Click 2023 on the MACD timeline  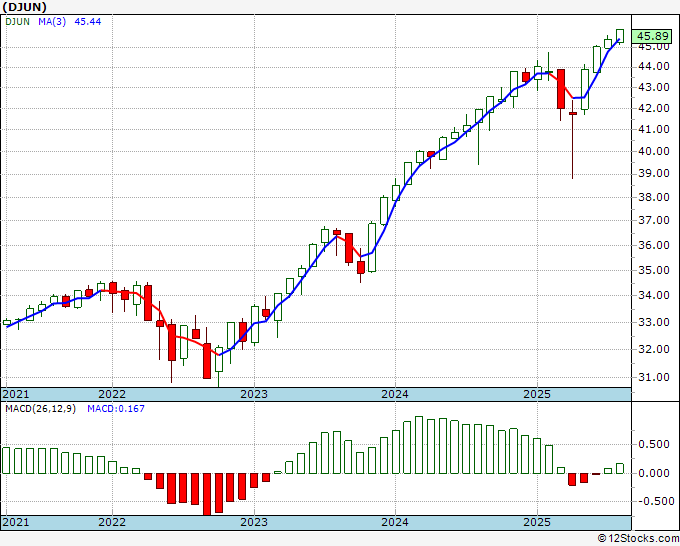pos(254,522)
